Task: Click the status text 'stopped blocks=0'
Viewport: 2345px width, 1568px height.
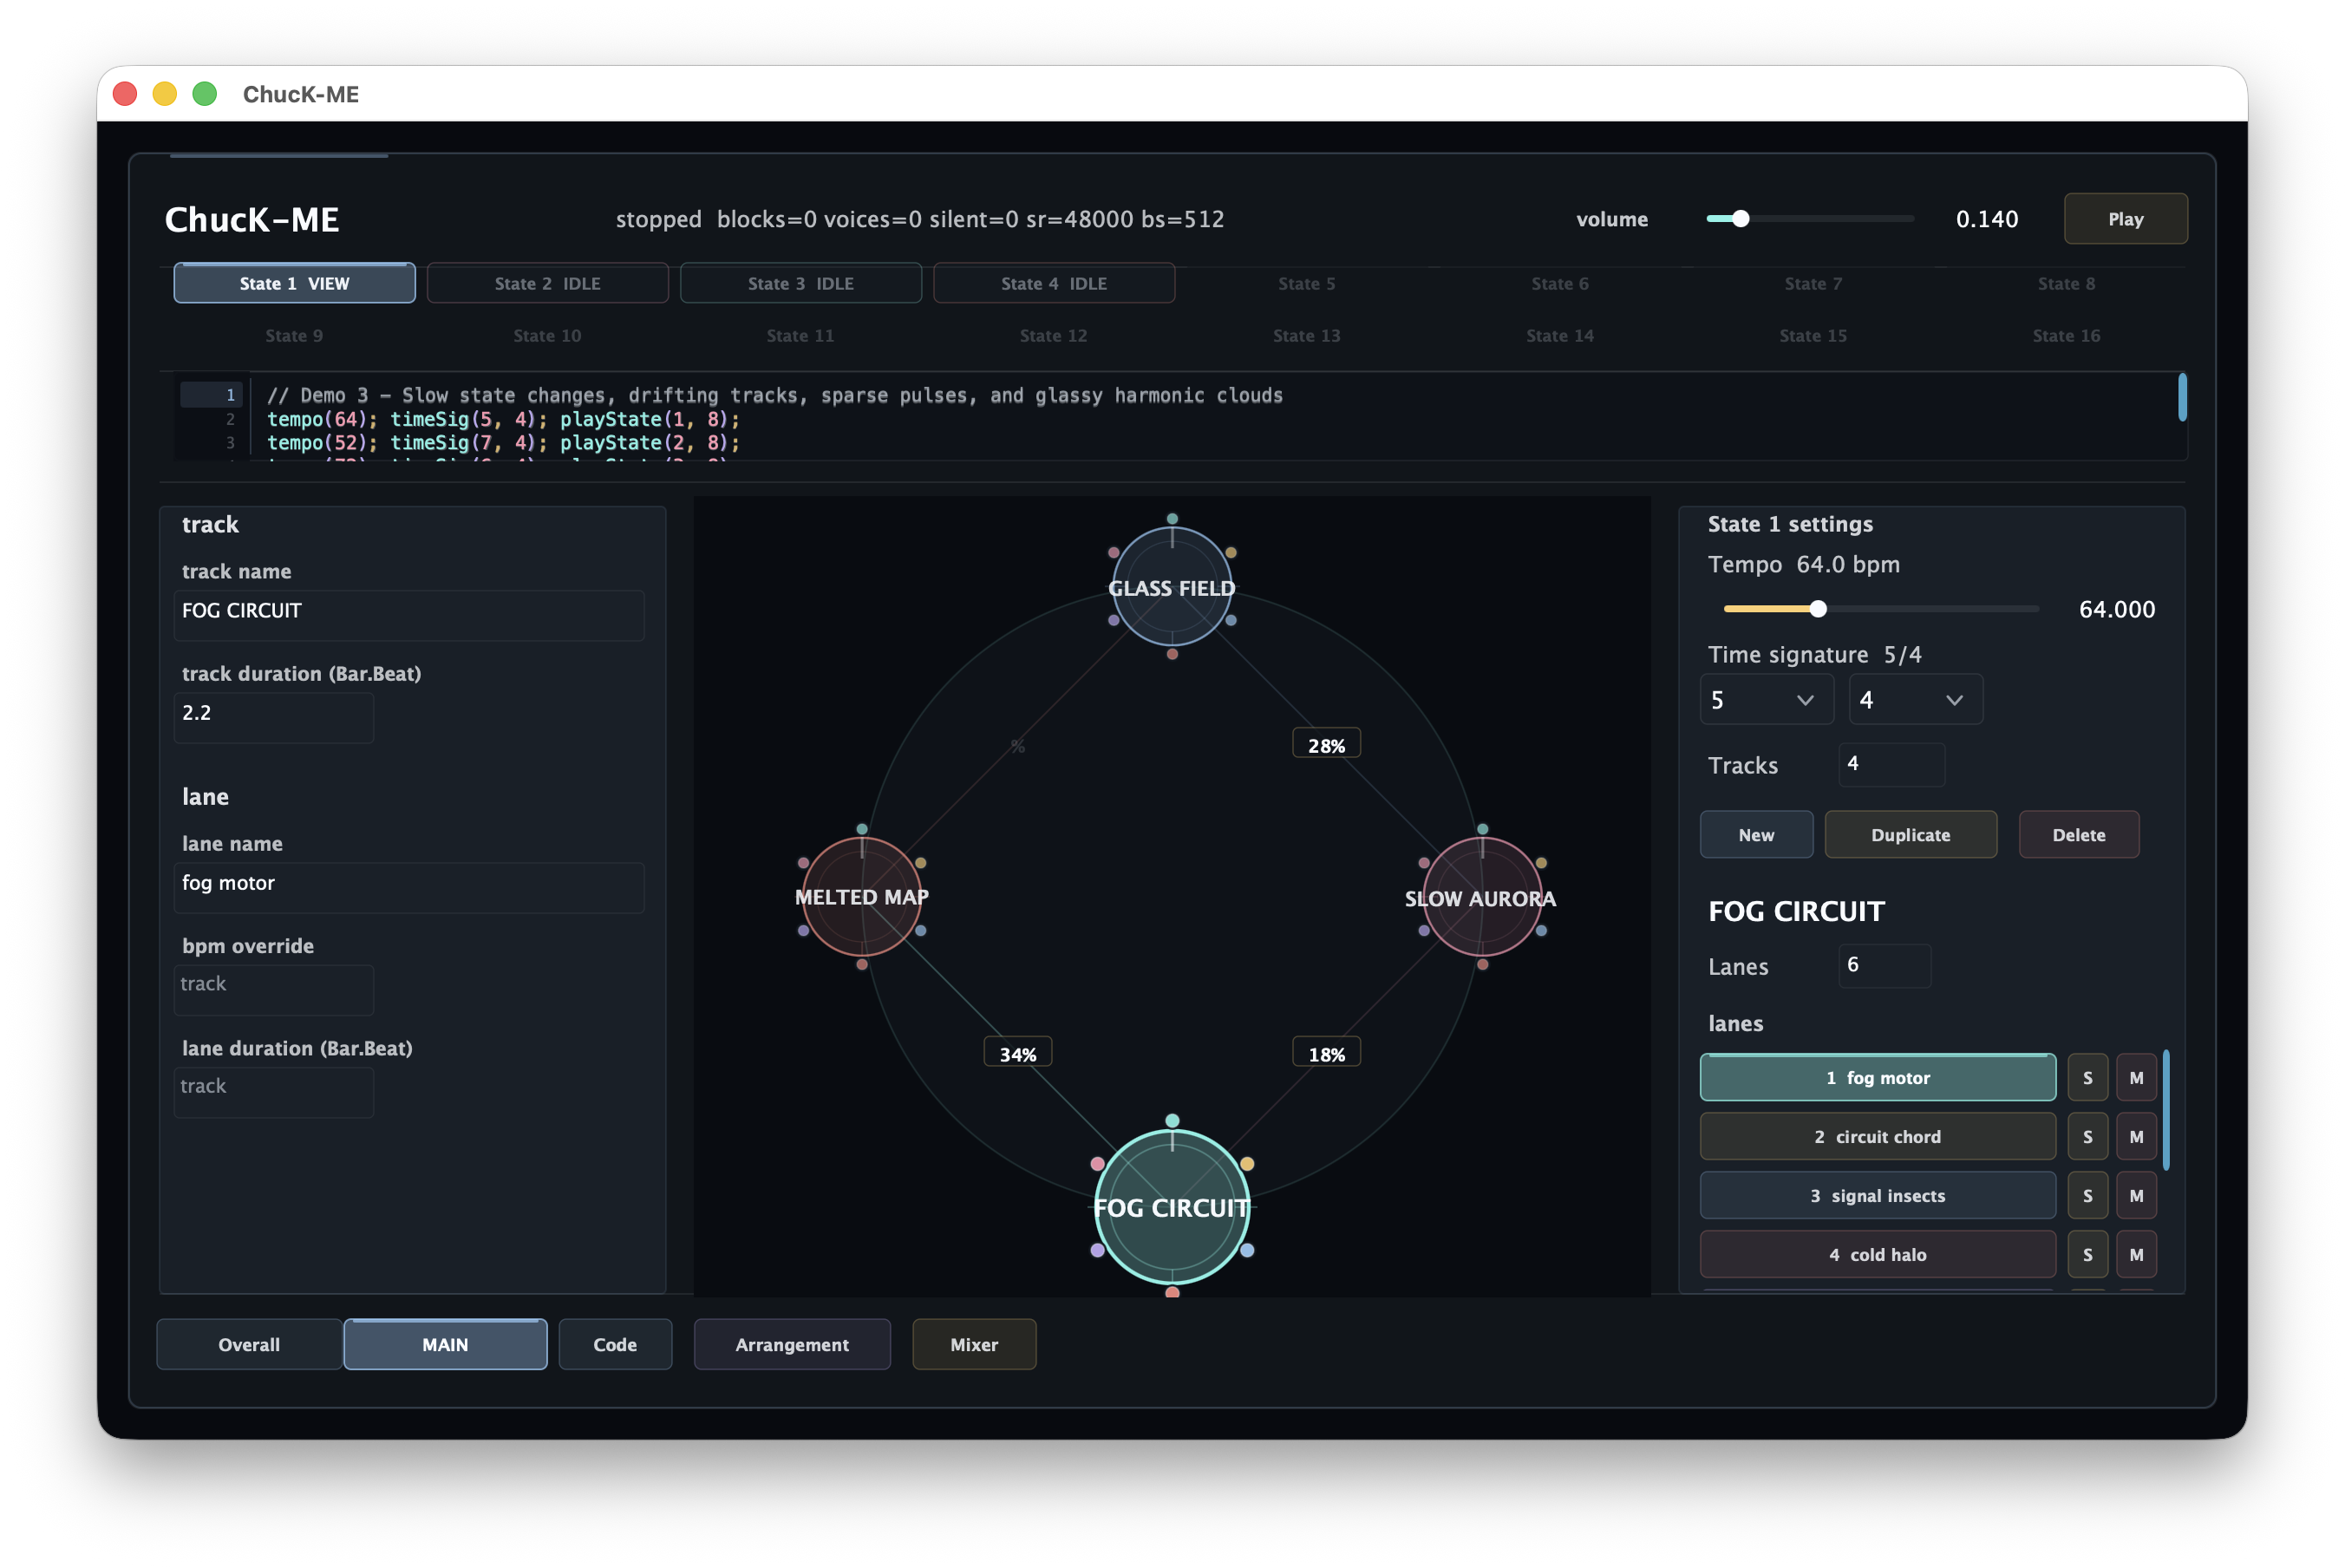Action: [x=919, y=219]
